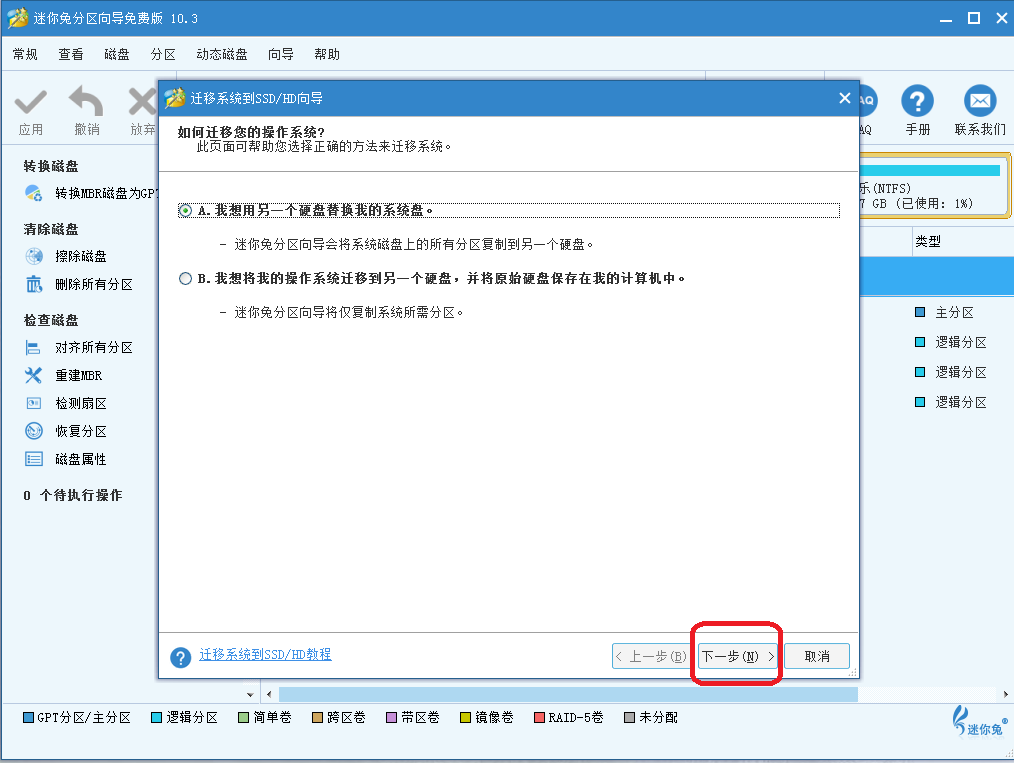Viewport: 1014px width, 763px height.
Task: Click the horizontal scrollbar left arrow
Action: pos(269,694)
